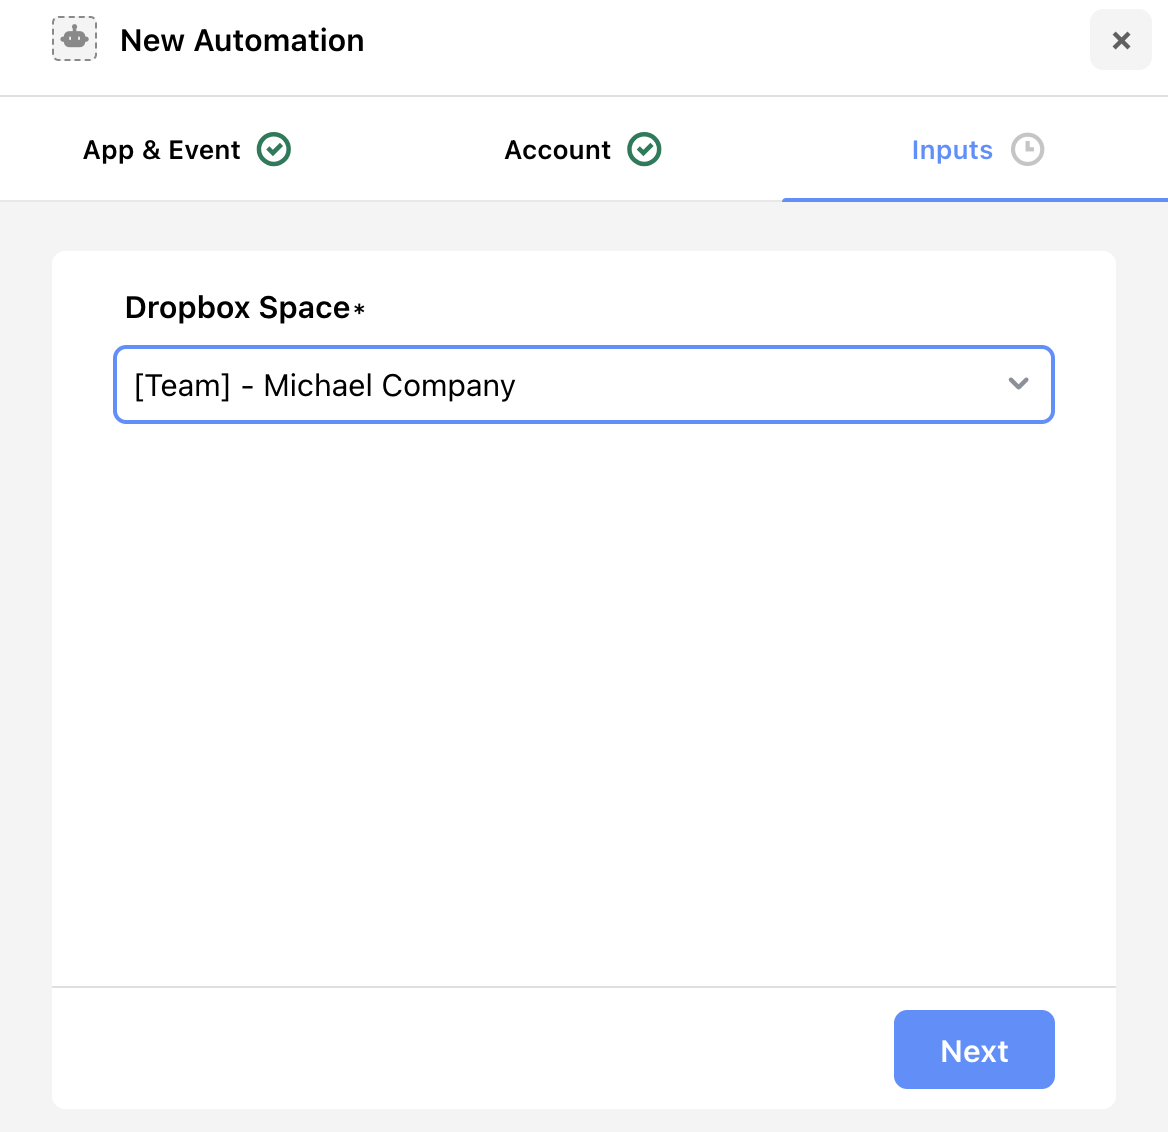The height and width of the screenshot is (1132, 1168).
Task: Click the required asterisk after Dropbox Space
Action: pos(359,308)
